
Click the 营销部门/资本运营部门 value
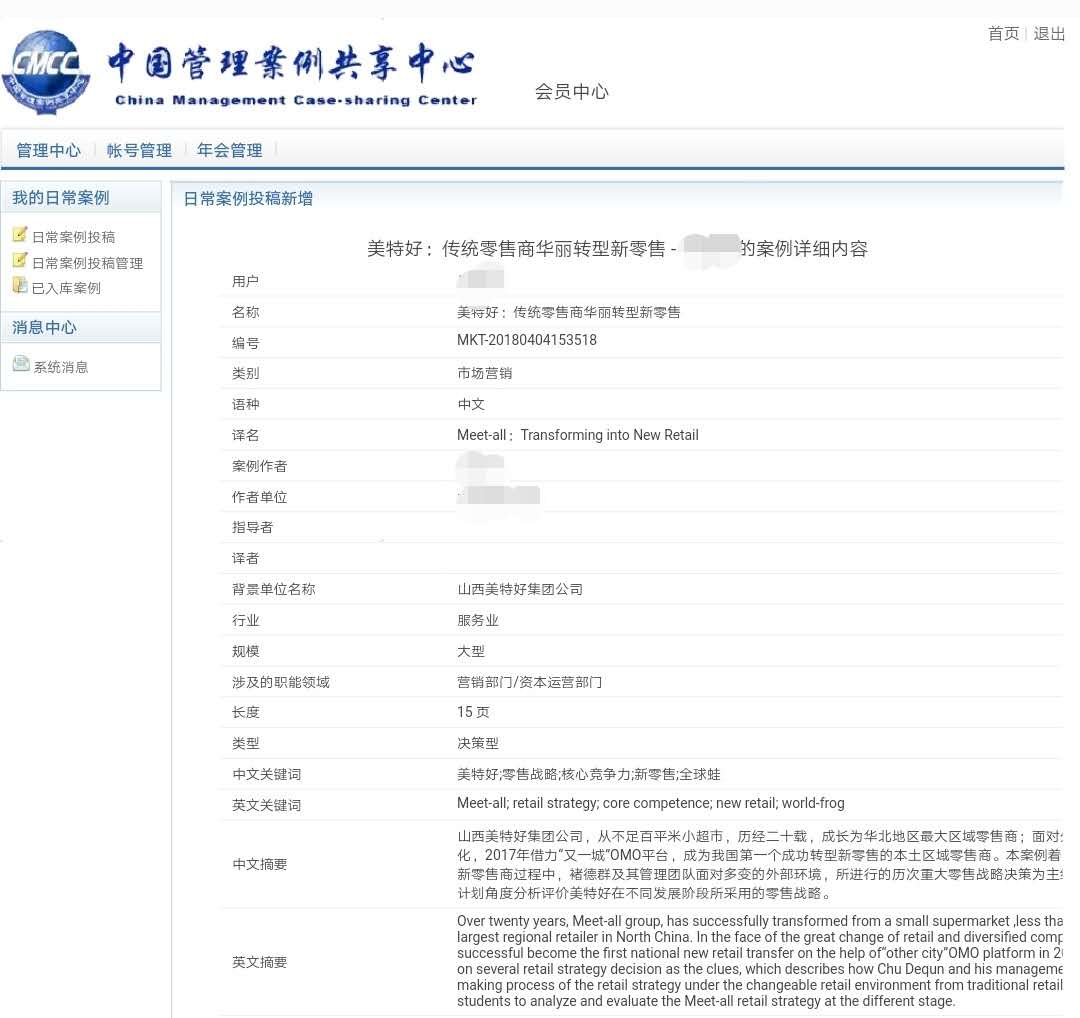point(530,683)
